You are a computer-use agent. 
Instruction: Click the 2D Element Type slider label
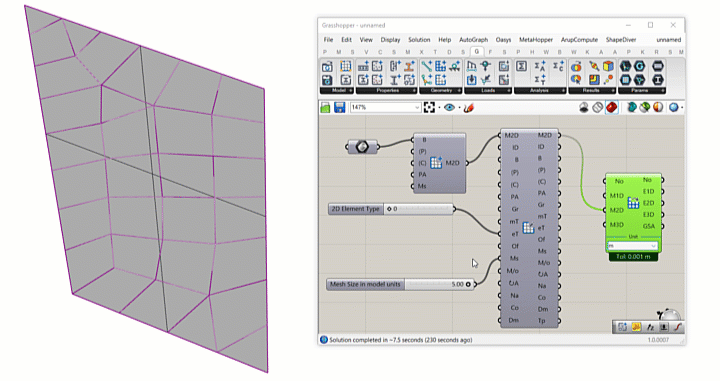pyautogui.click(x=356, y=209)
